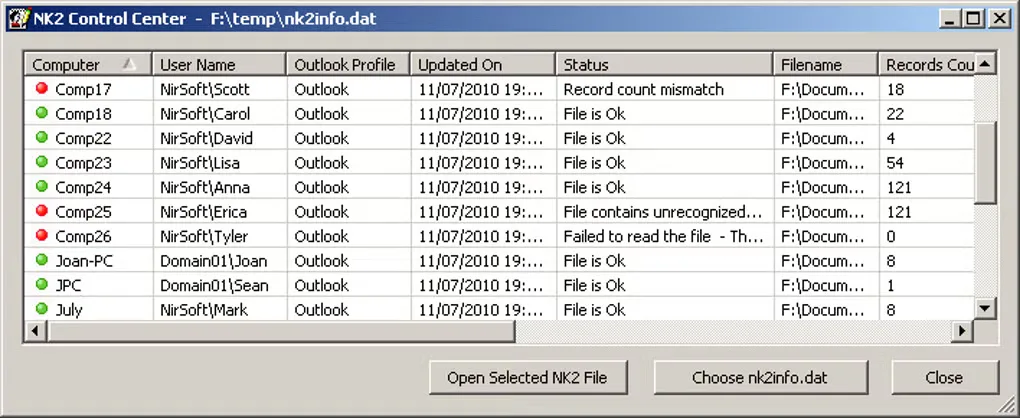Image resolution: width=1020 pixels, height=418 pixels.
Task: Click user name NirSoft\Tyler
Action: click(204, 236)
